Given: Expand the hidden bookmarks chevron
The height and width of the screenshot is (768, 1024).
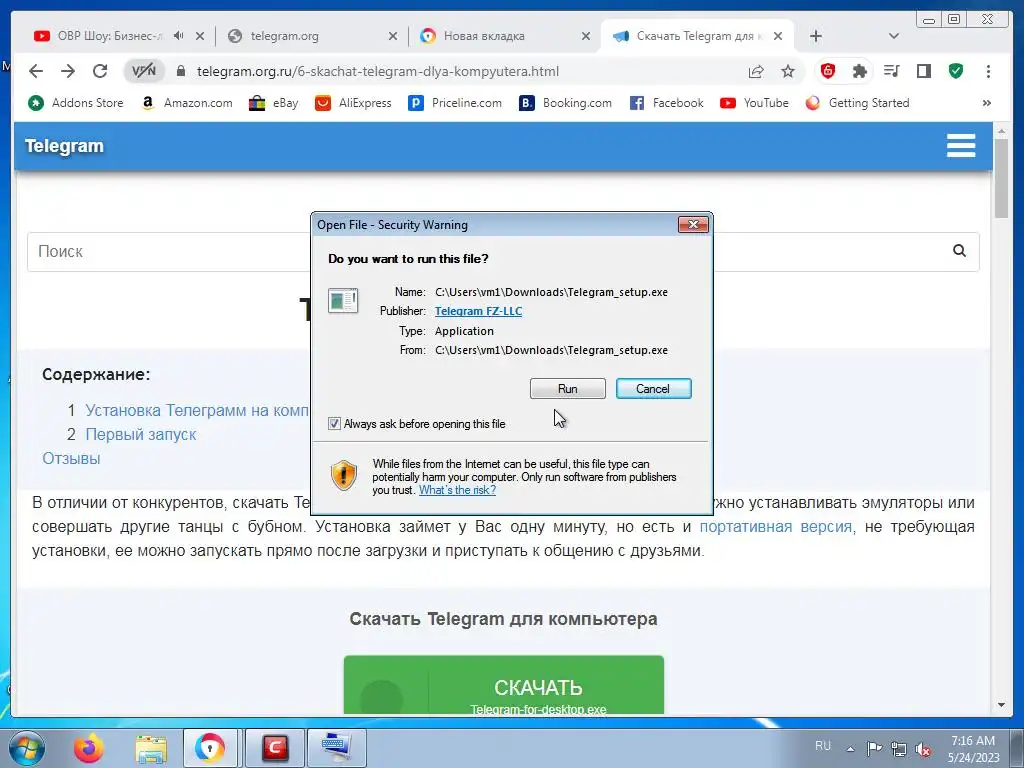Looking at the screenshot, I should point(987,103).
